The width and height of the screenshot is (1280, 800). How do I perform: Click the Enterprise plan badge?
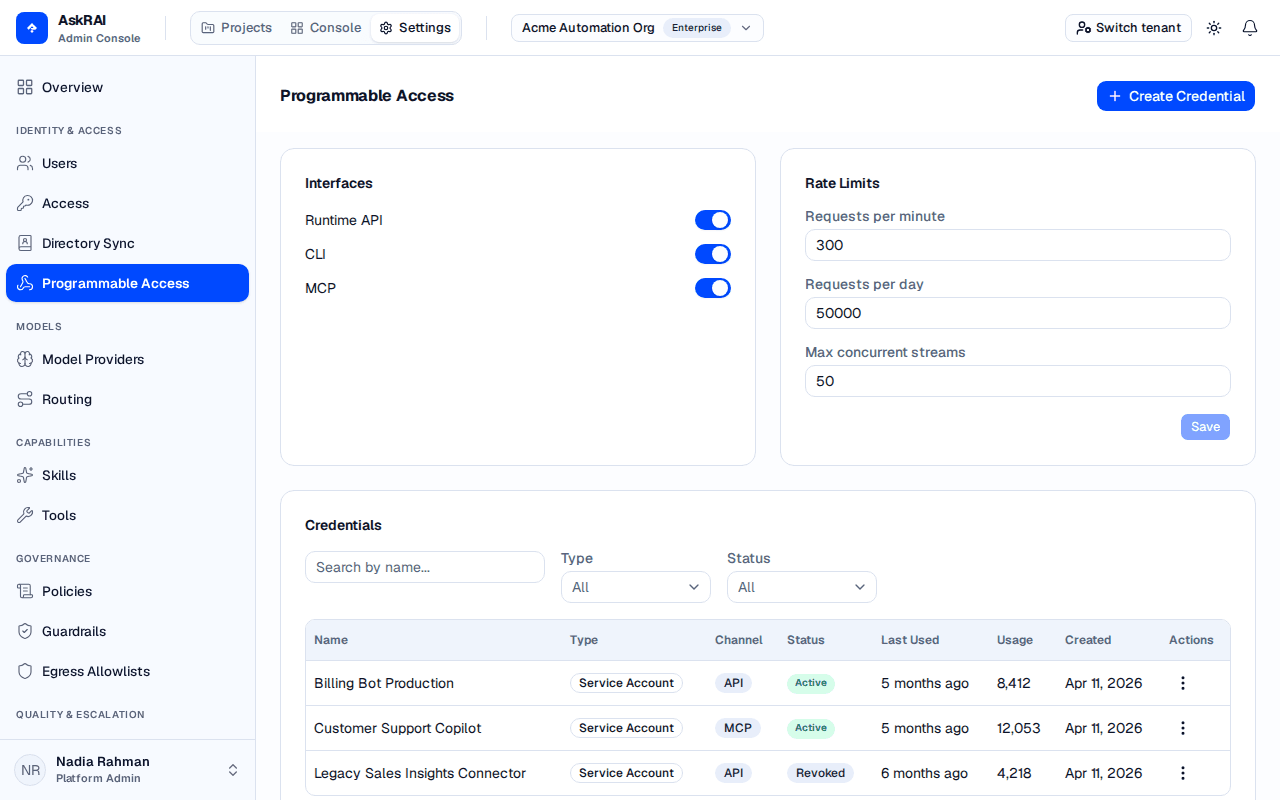click(697, 28)
